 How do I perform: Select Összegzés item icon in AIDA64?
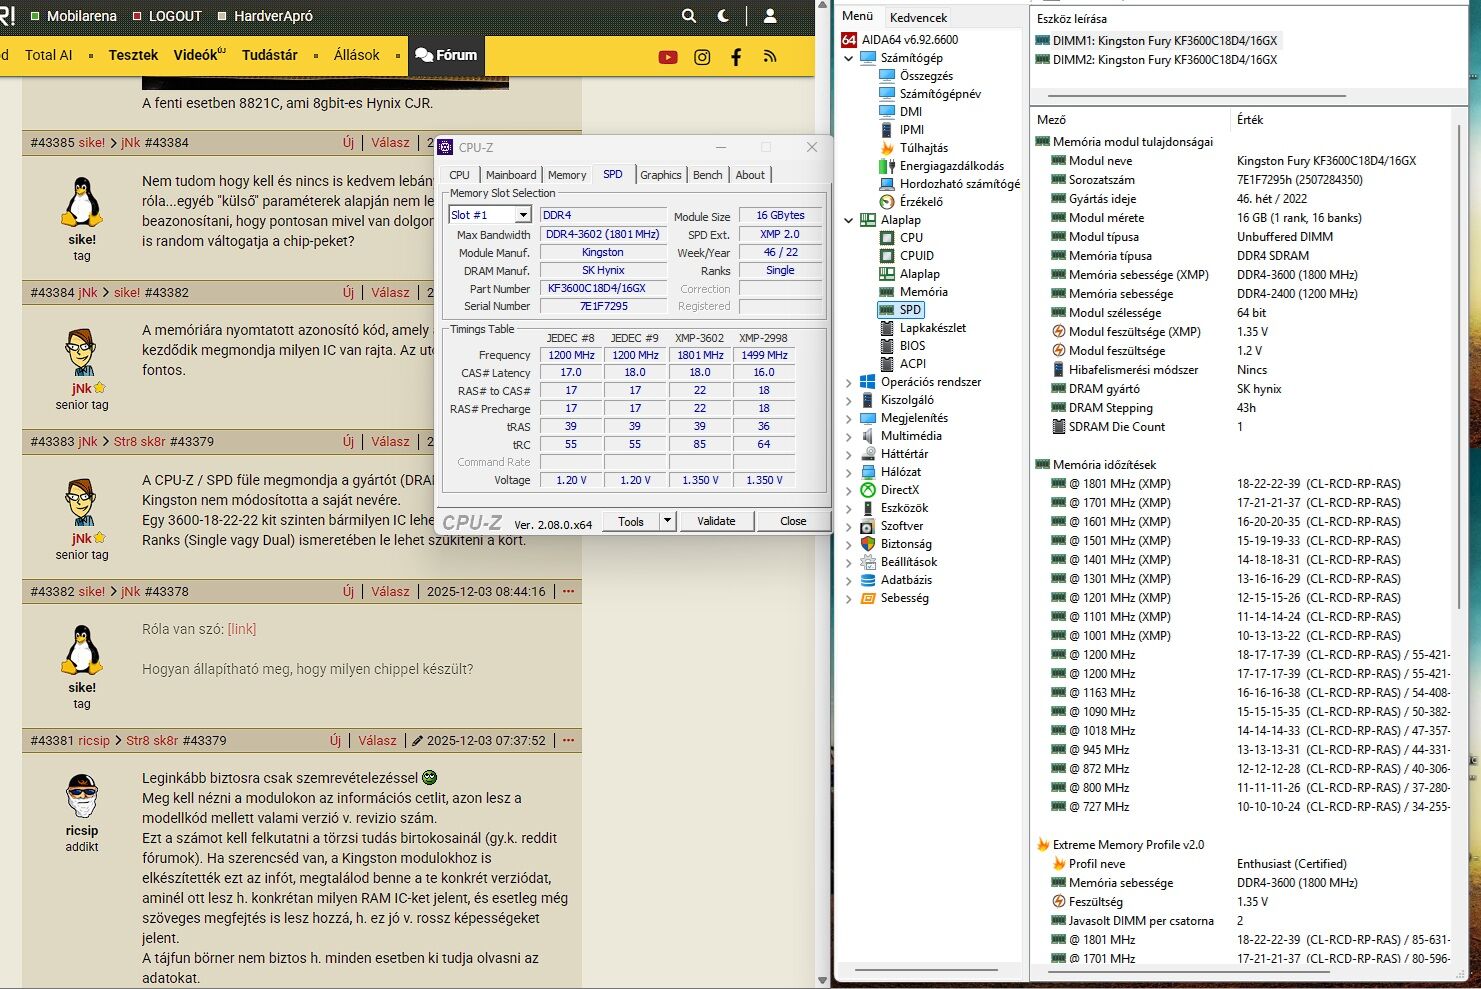[886, 76]
